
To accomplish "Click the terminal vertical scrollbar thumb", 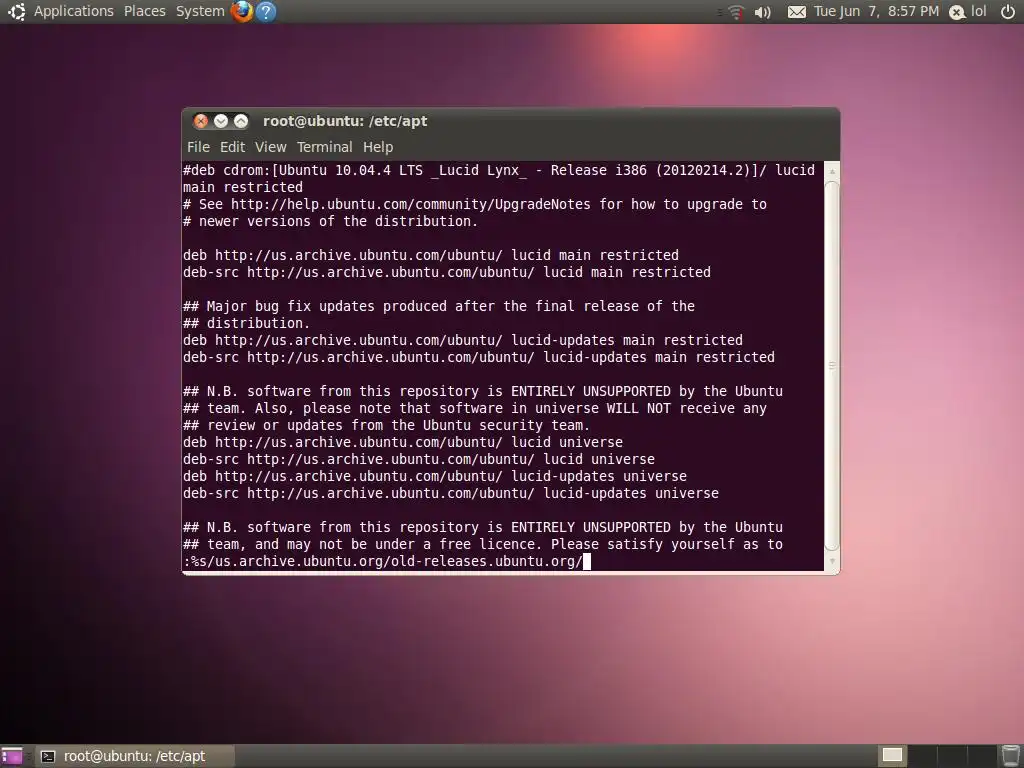I will [x=831, y=366].
